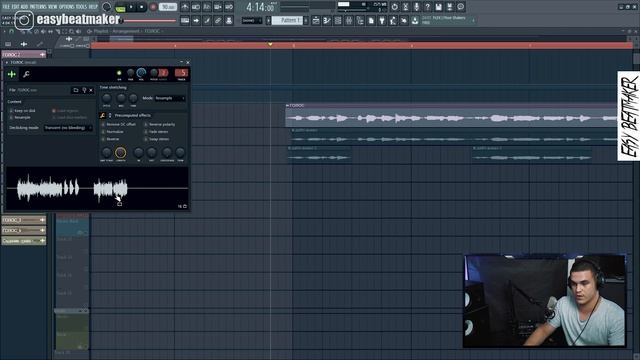The width and height of the screenshot is (640, 360).
Task: Click the brush note-mode toolbar icon
Action: click(x=207, y=20)
